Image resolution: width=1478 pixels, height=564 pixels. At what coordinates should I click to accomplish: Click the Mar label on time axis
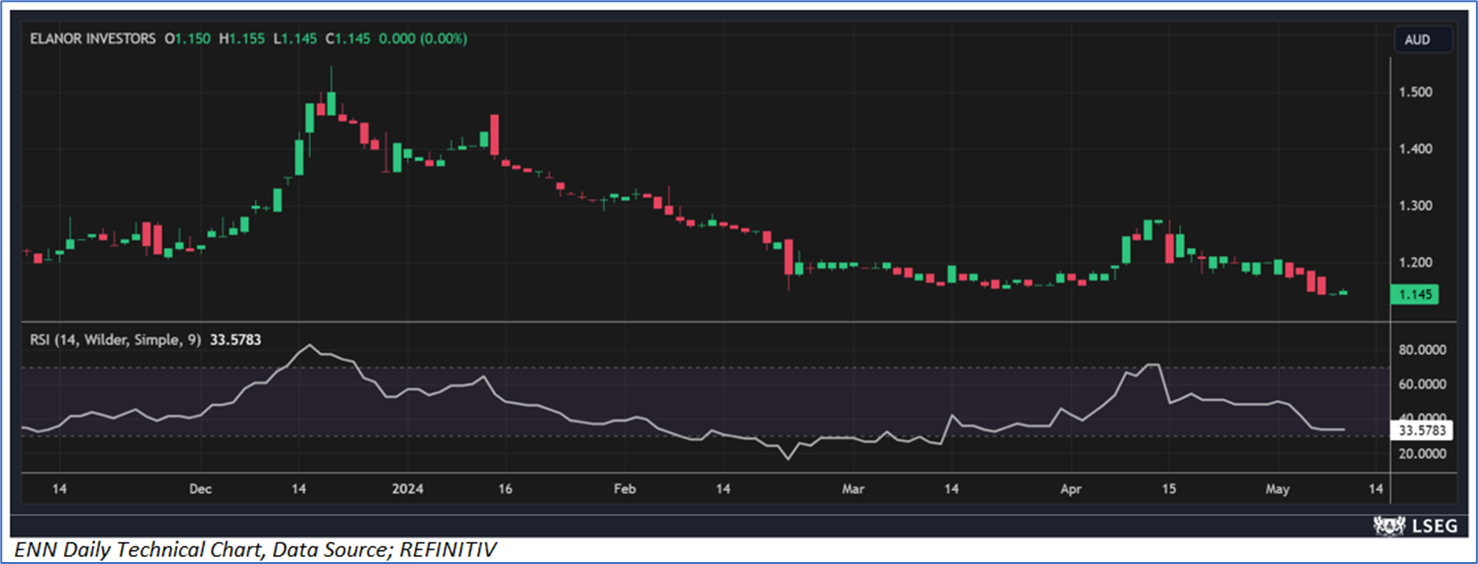[853, 489]
